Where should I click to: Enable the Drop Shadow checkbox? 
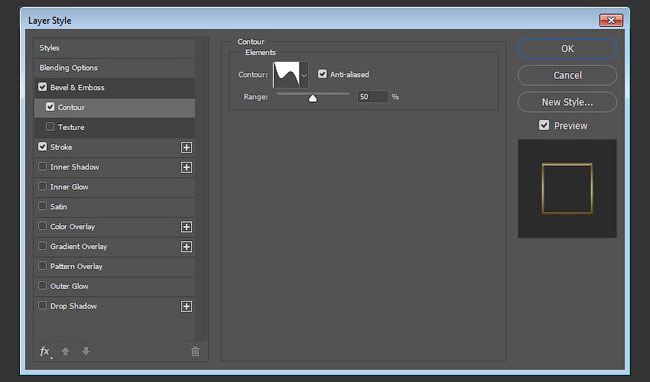tap(42, 306)
